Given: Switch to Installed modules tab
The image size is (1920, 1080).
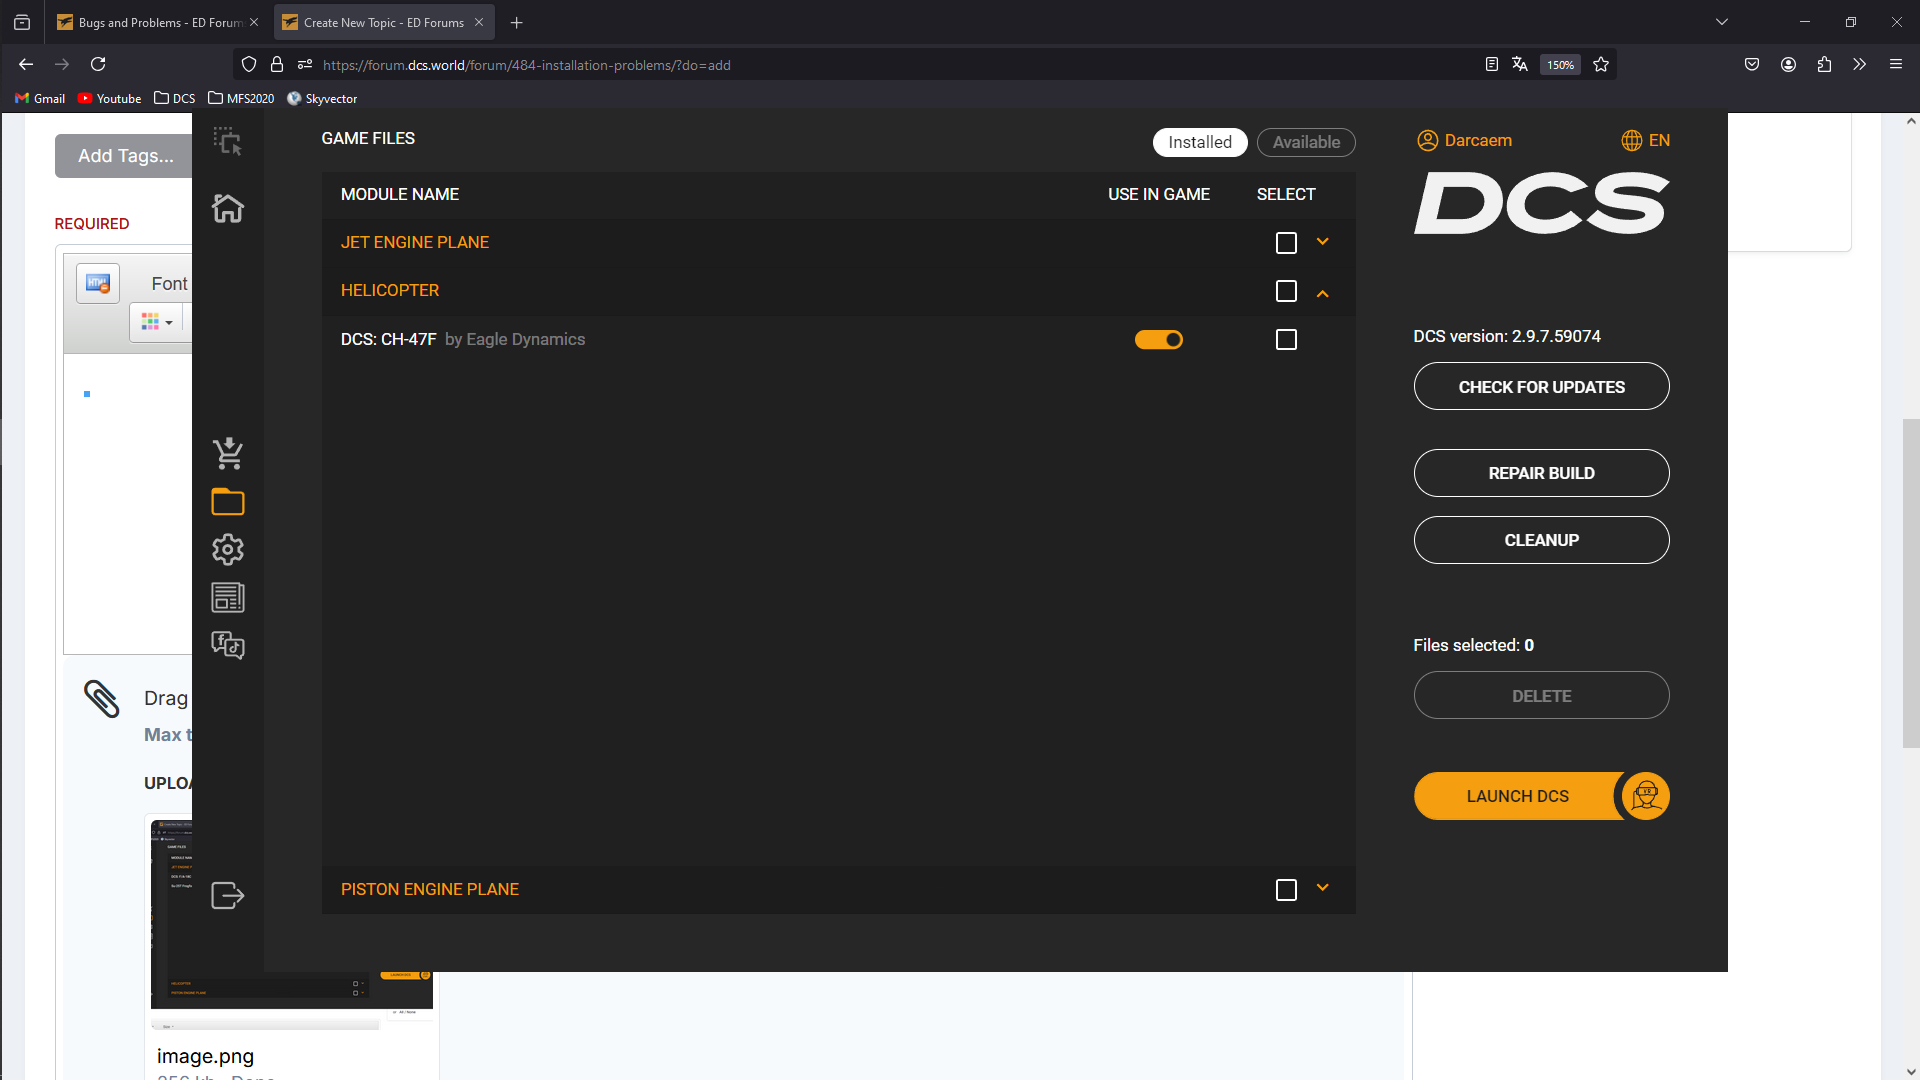Looking at the screenshot, I should click(x=1200, y=142).
